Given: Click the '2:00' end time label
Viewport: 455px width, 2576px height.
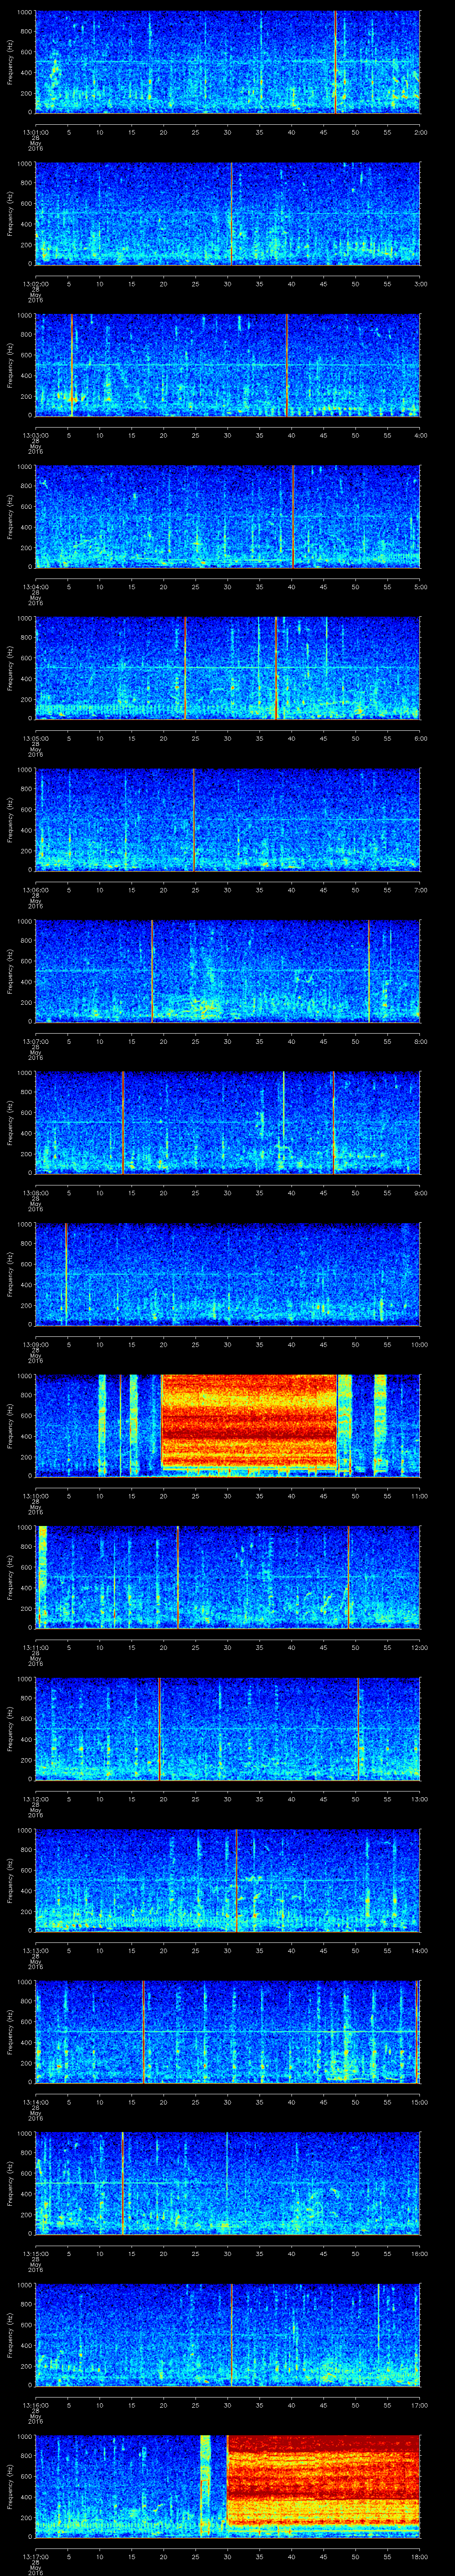Looking at the screenshot, I should (420, 132).
